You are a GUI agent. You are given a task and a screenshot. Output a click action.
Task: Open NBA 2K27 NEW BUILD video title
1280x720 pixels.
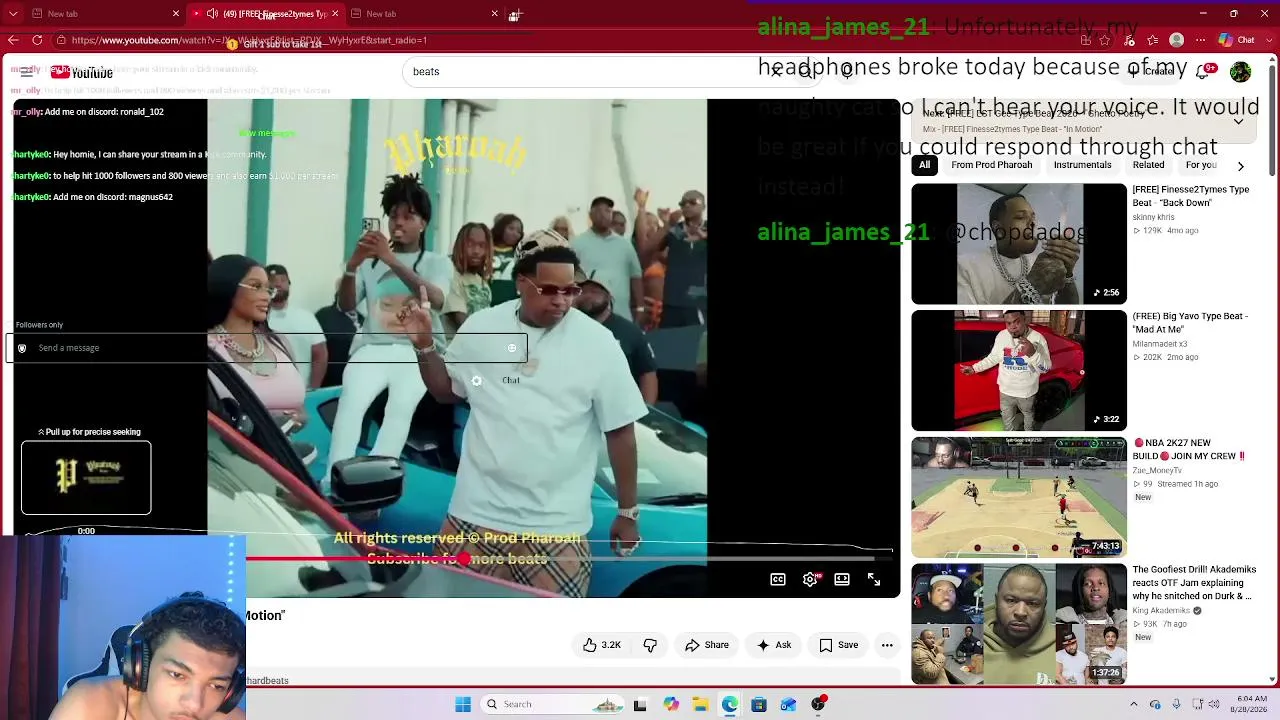click(x=1189, y=449)
